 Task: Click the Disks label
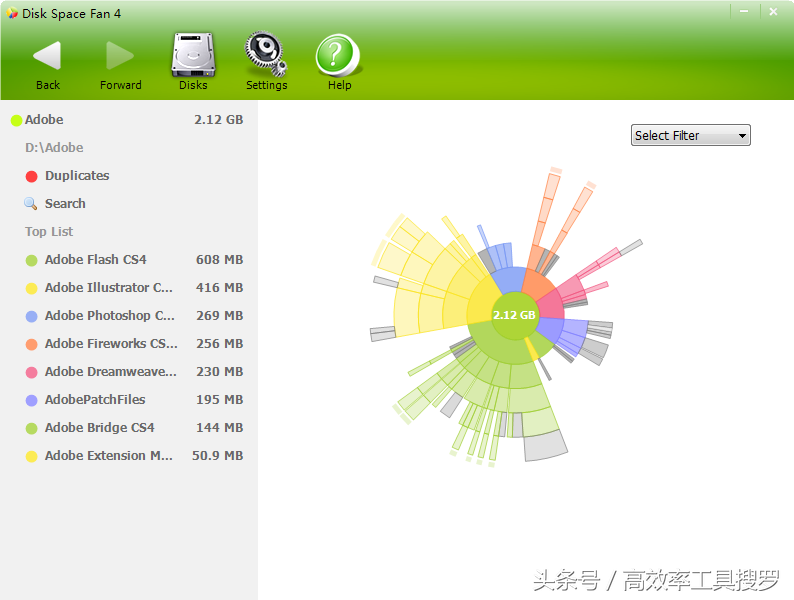pyautogui.click(x=193, y=85)
